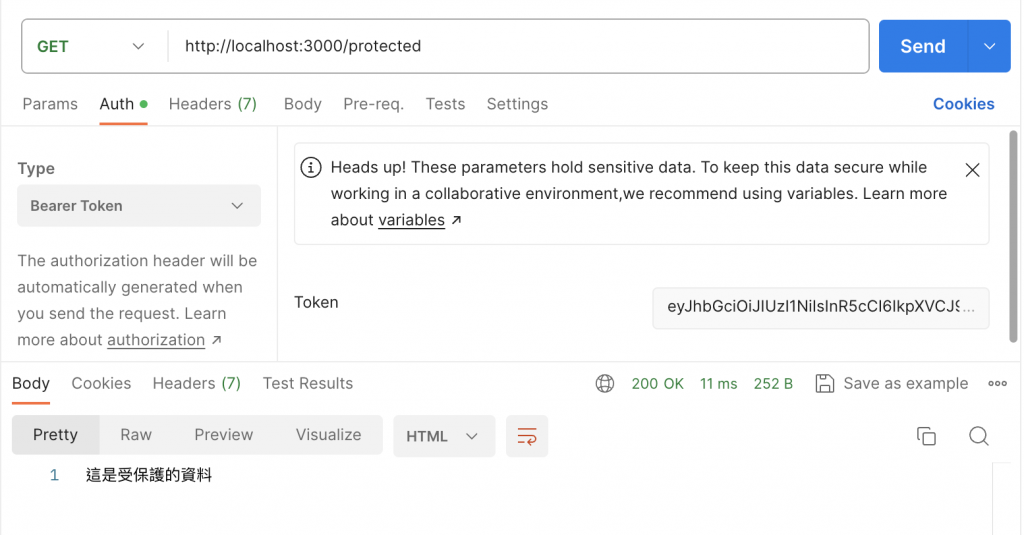
Task: Follow the variables link
Action: click(x=411, y=220)
